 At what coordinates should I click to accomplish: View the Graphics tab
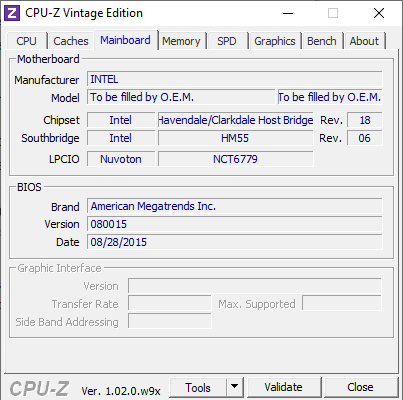point(275,41)
